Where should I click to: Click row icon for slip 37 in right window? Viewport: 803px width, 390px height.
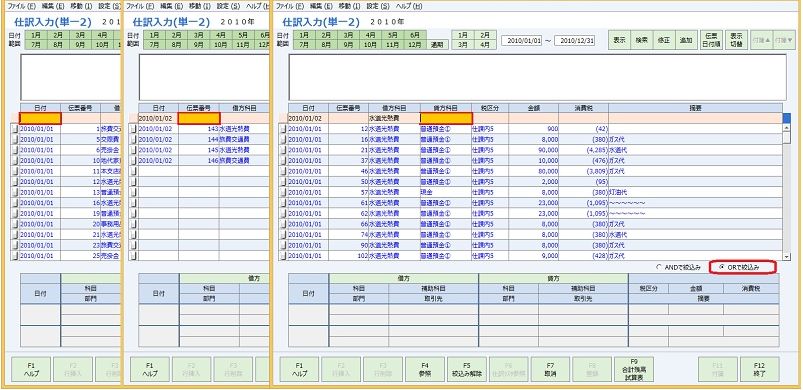tap(283, 161)
